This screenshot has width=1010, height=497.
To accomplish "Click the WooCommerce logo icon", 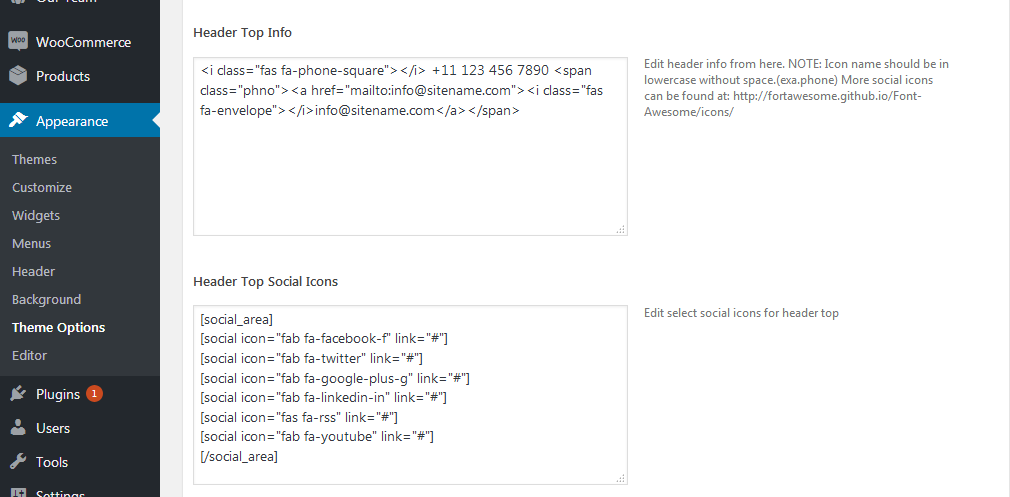I will 18,42.
